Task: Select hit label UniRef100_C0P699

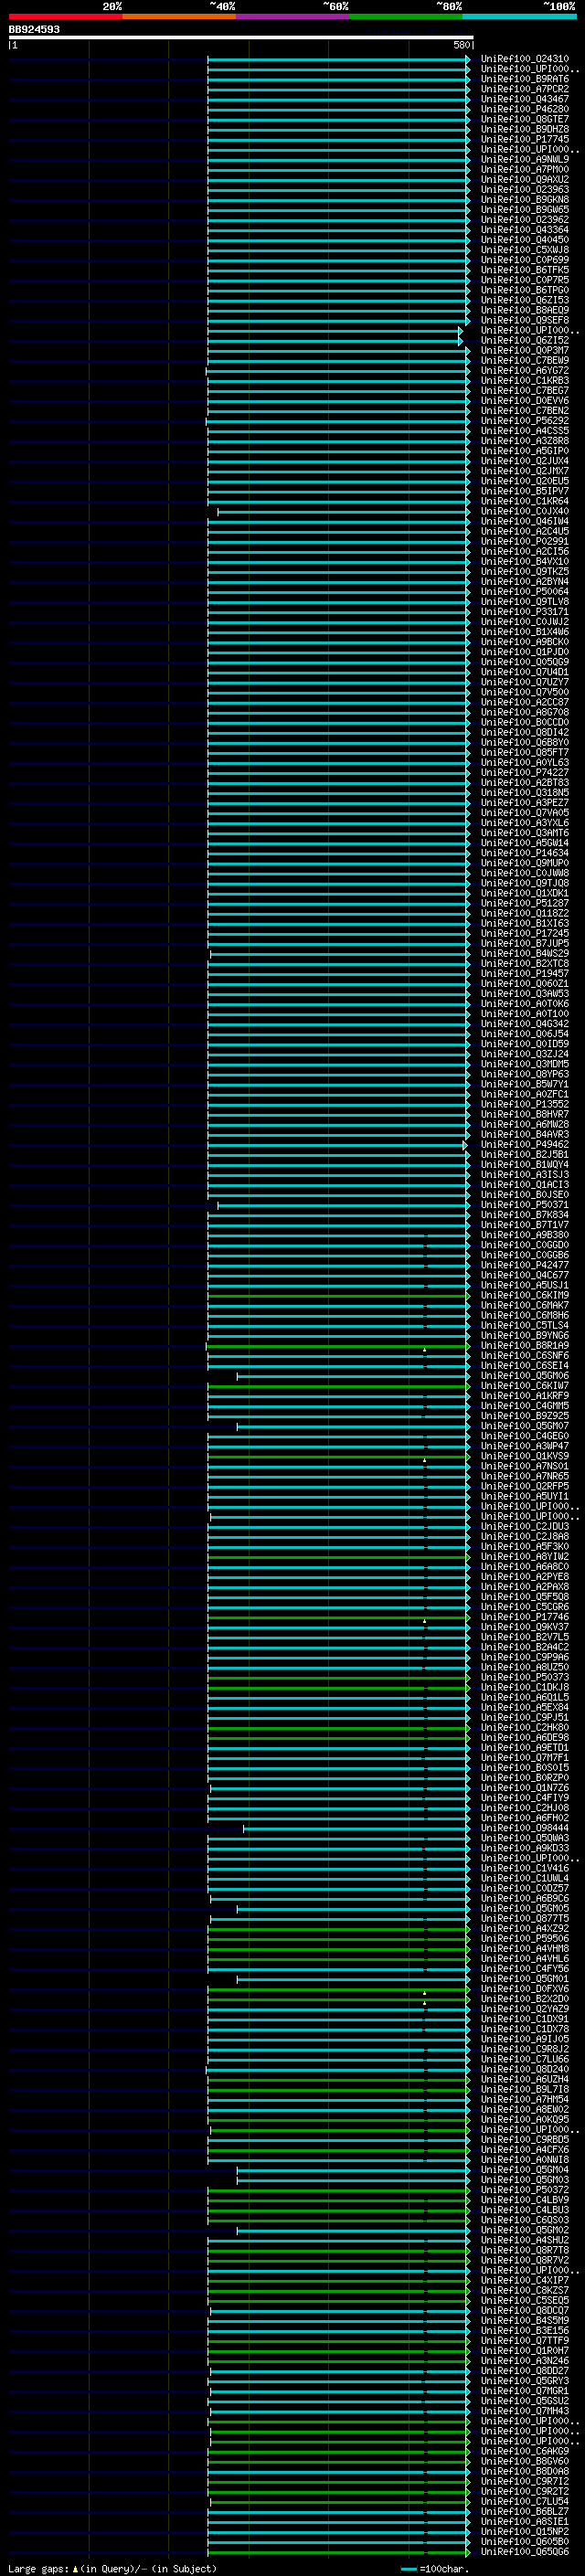Action: (x=524, y=260)
